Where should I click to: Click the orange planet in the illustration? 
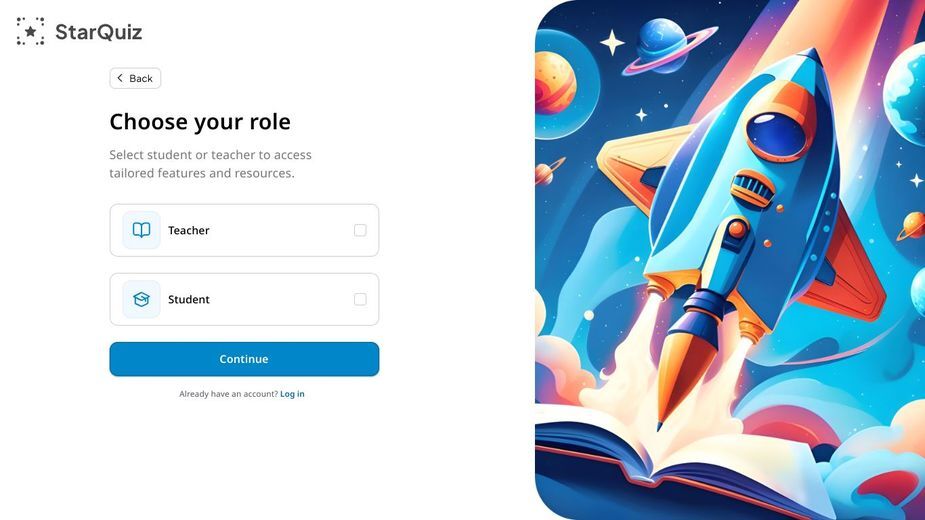(555, 81)
